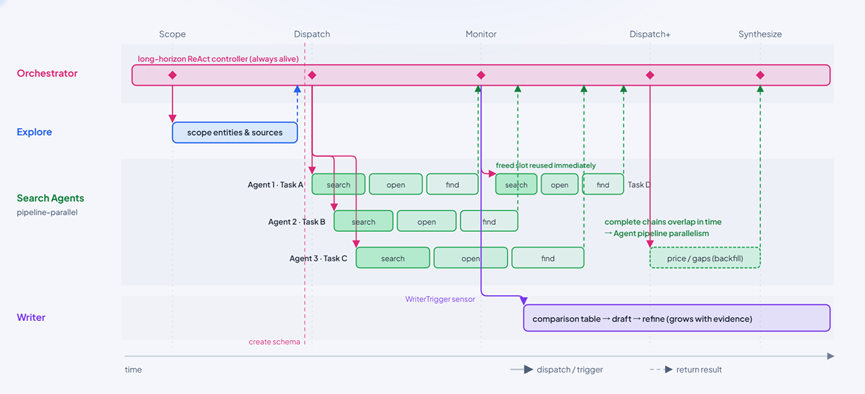Click the Dispatch phase heading
This screenshot has width=865, height=394.
(312, 34)
